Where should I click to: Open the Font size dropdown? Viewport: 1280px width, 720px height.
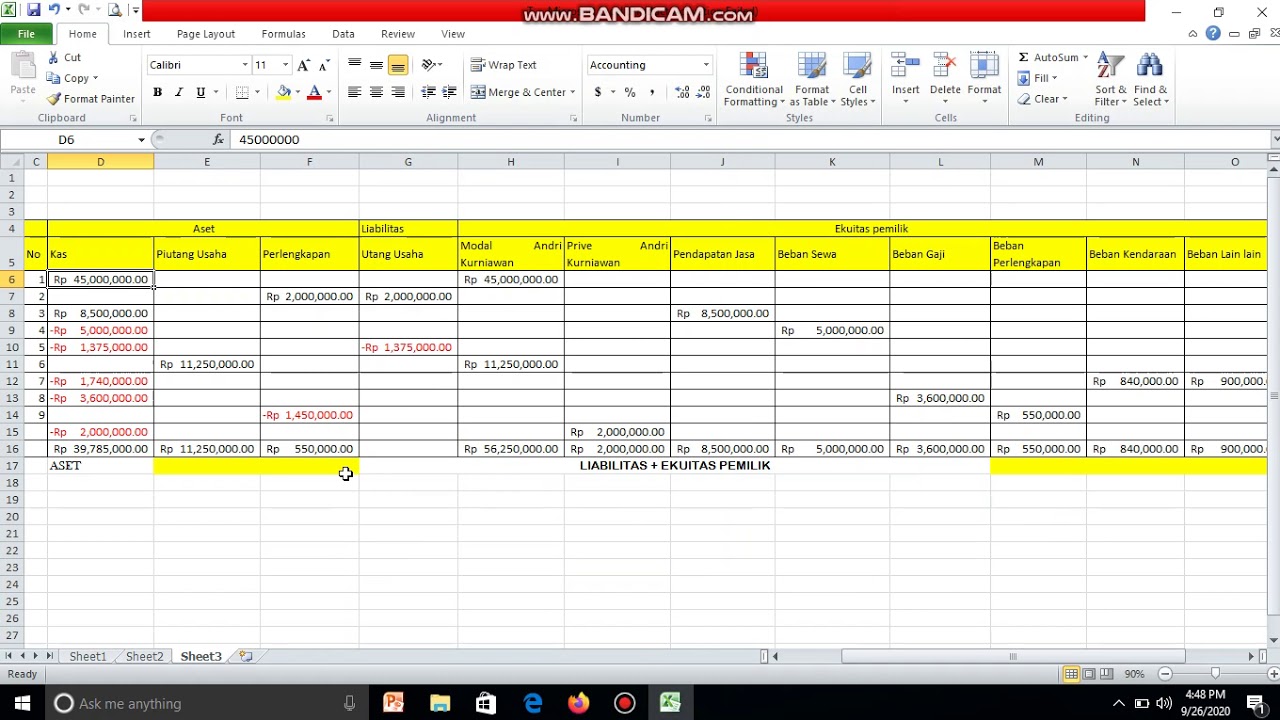(285, 65)
